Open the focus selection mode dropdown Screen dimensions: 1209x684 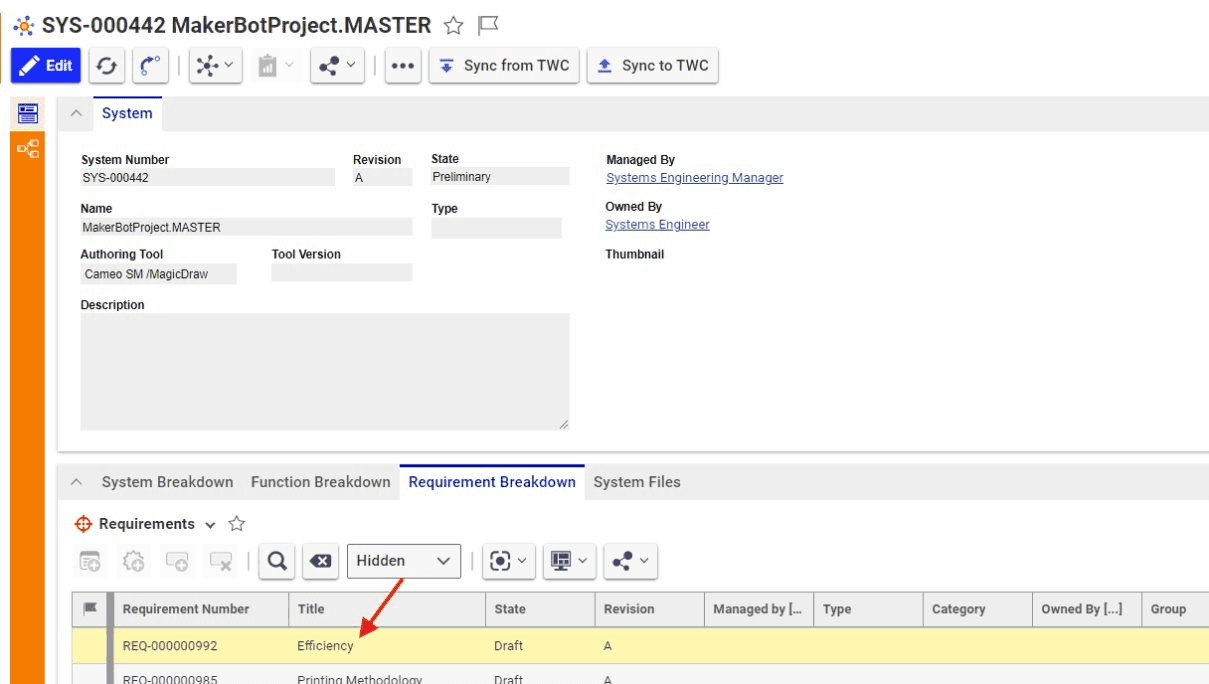(508, 561)
